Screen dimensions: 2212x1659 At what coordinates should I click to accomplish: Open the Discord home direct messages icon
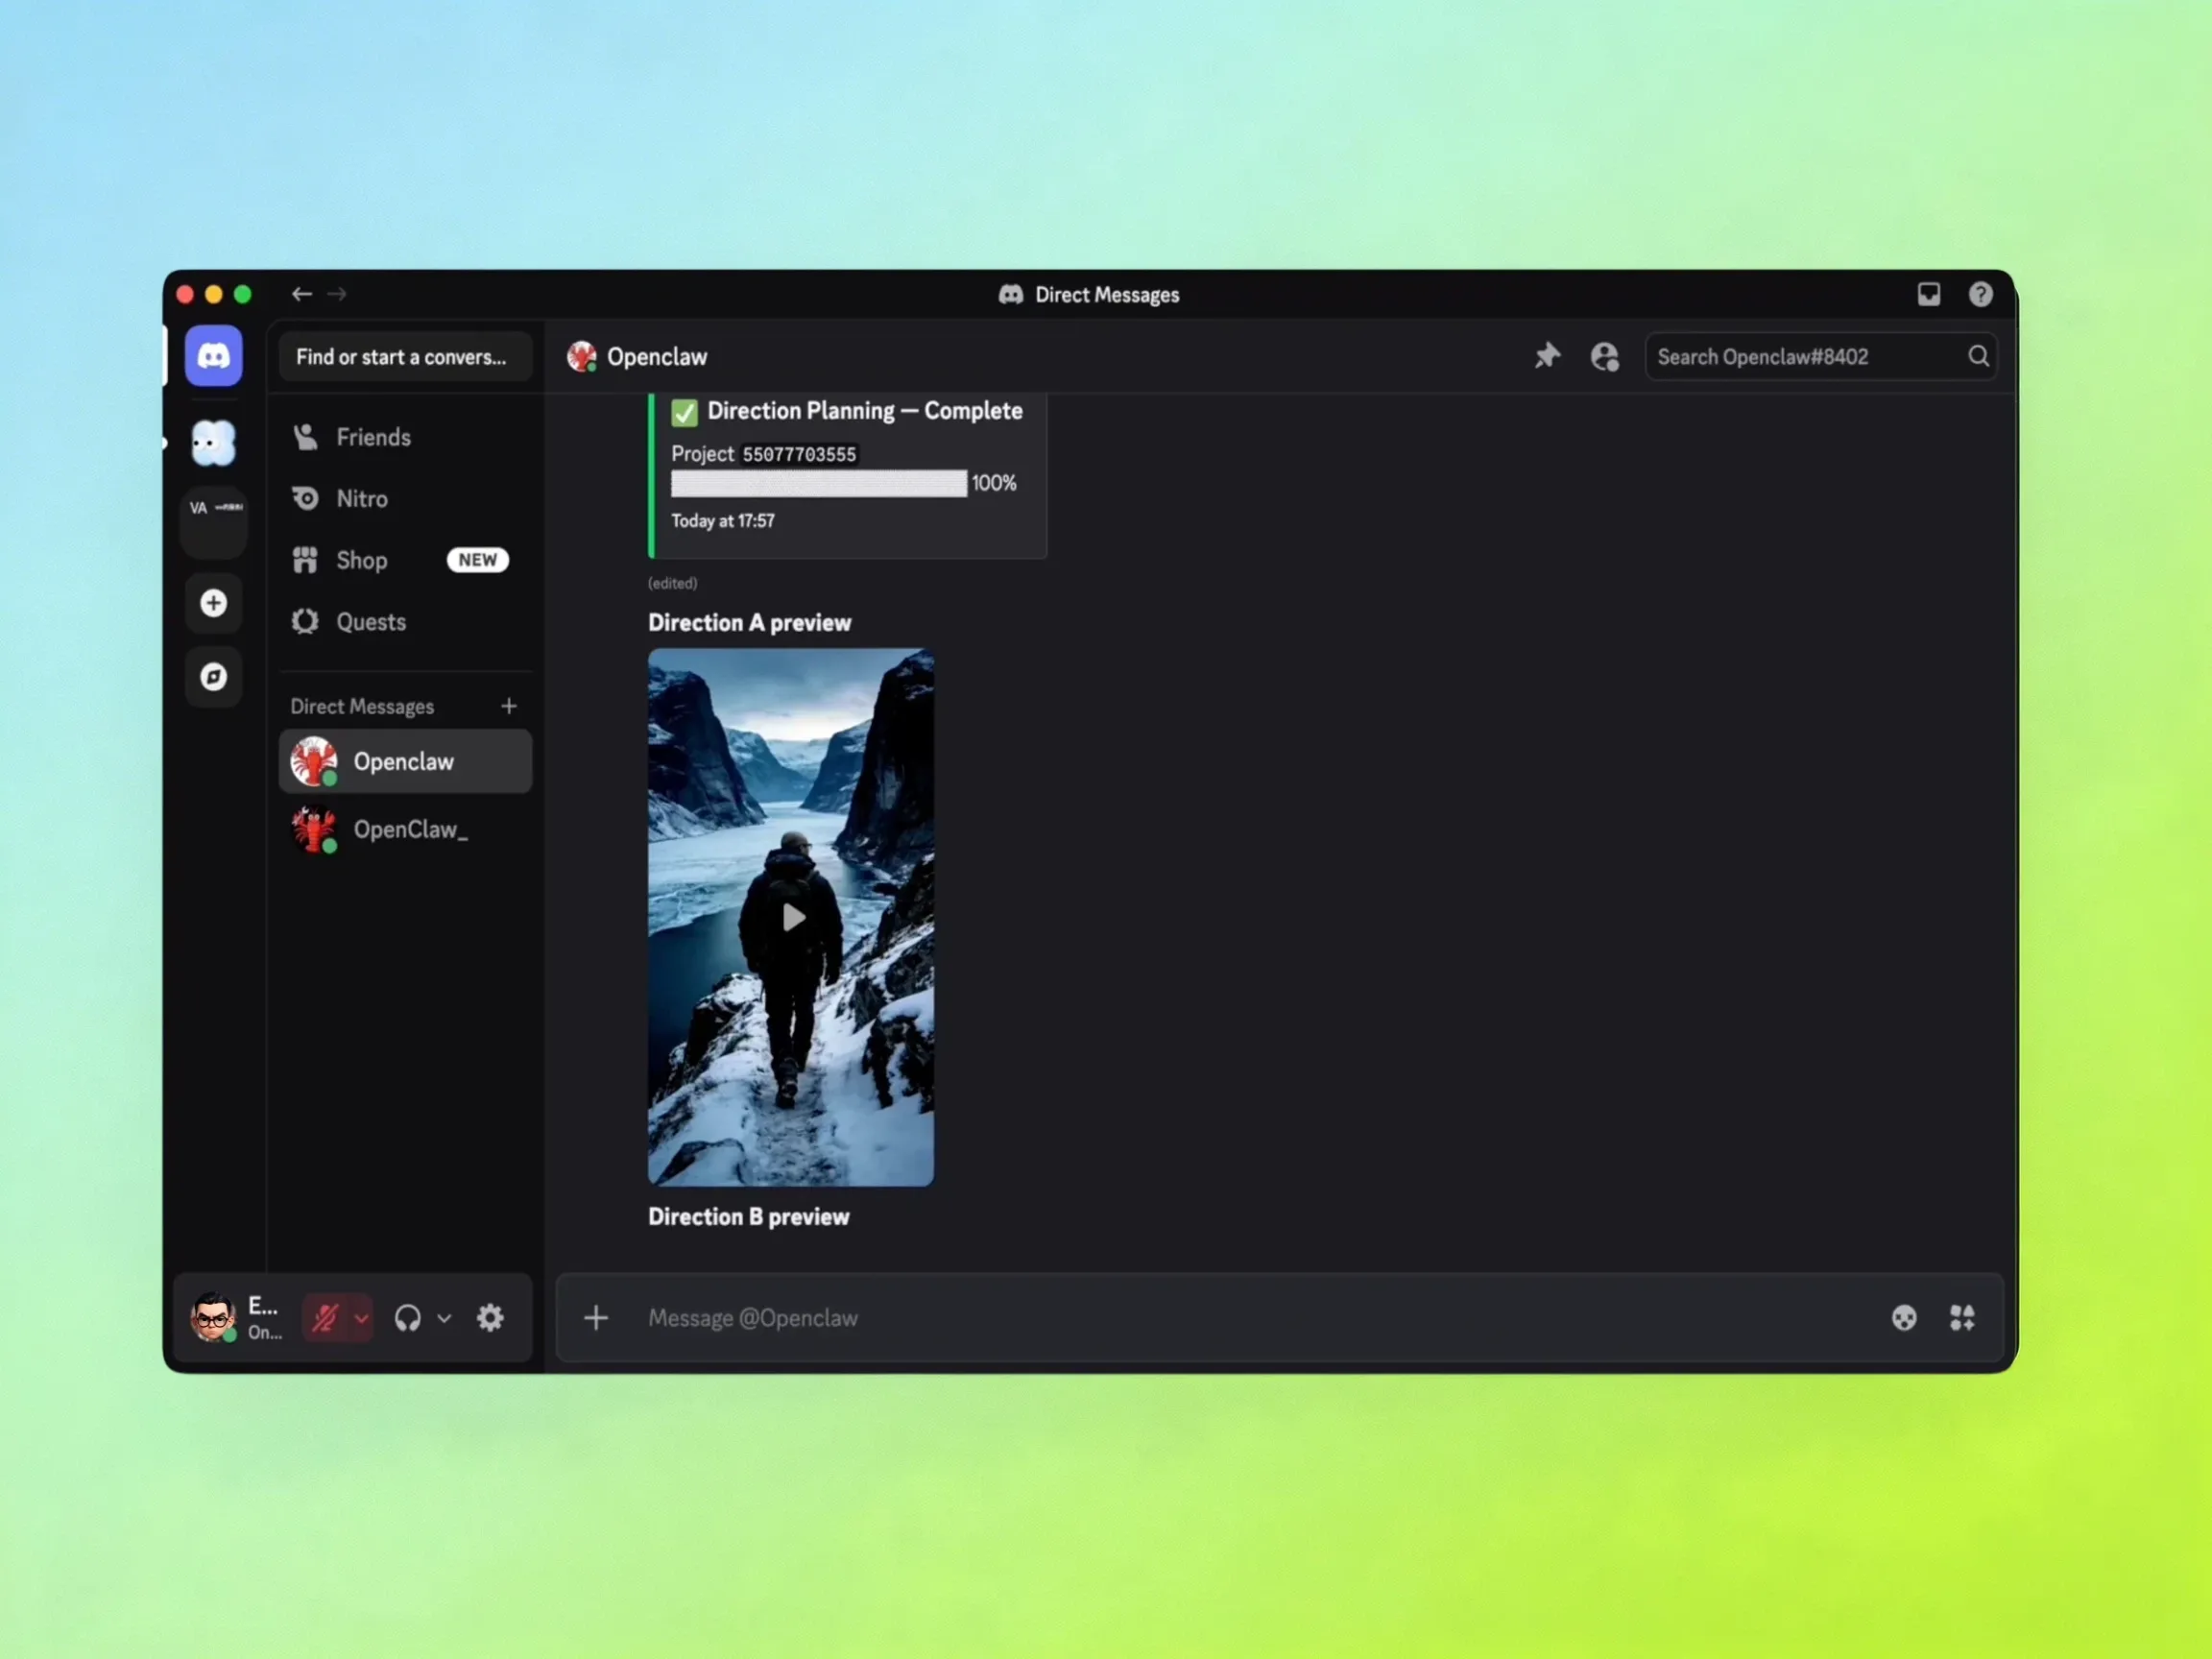(213, 356)
